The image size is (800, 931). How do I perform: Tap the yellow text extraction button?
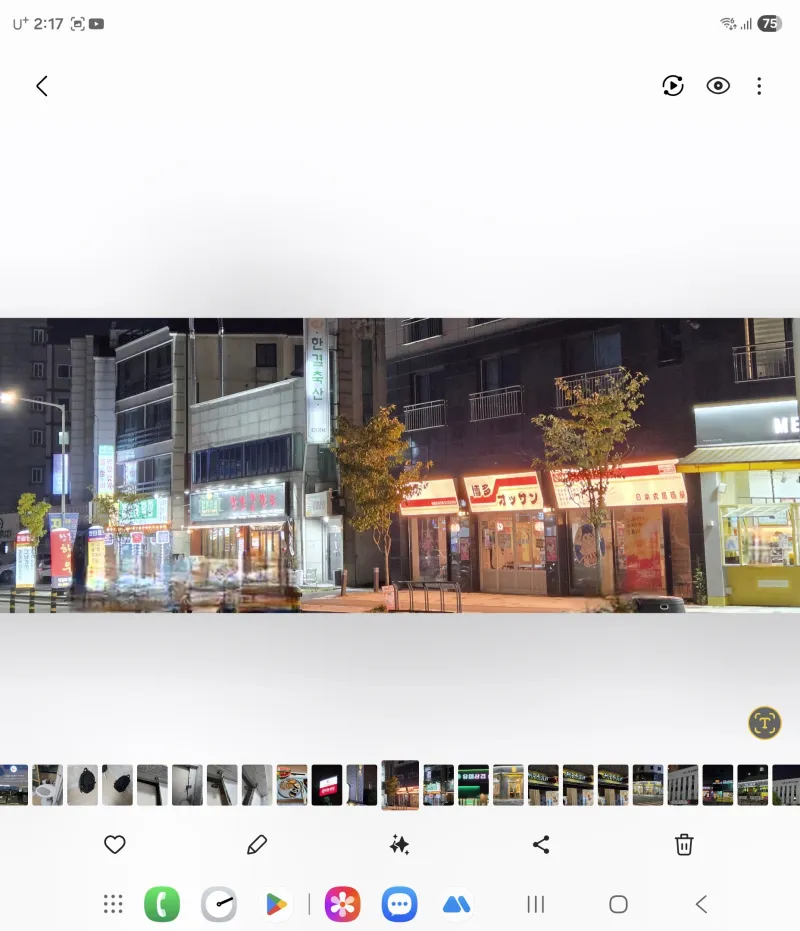point(764,723)
